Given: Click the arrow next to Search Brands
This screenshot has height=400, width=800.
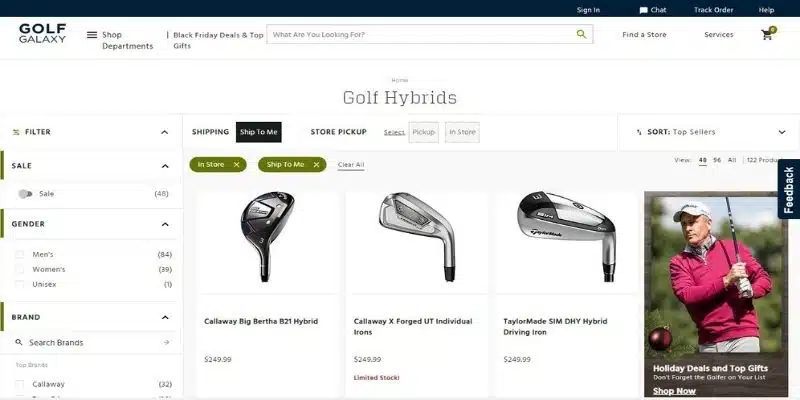Looking at the screenshot, I should click(166, 342).
